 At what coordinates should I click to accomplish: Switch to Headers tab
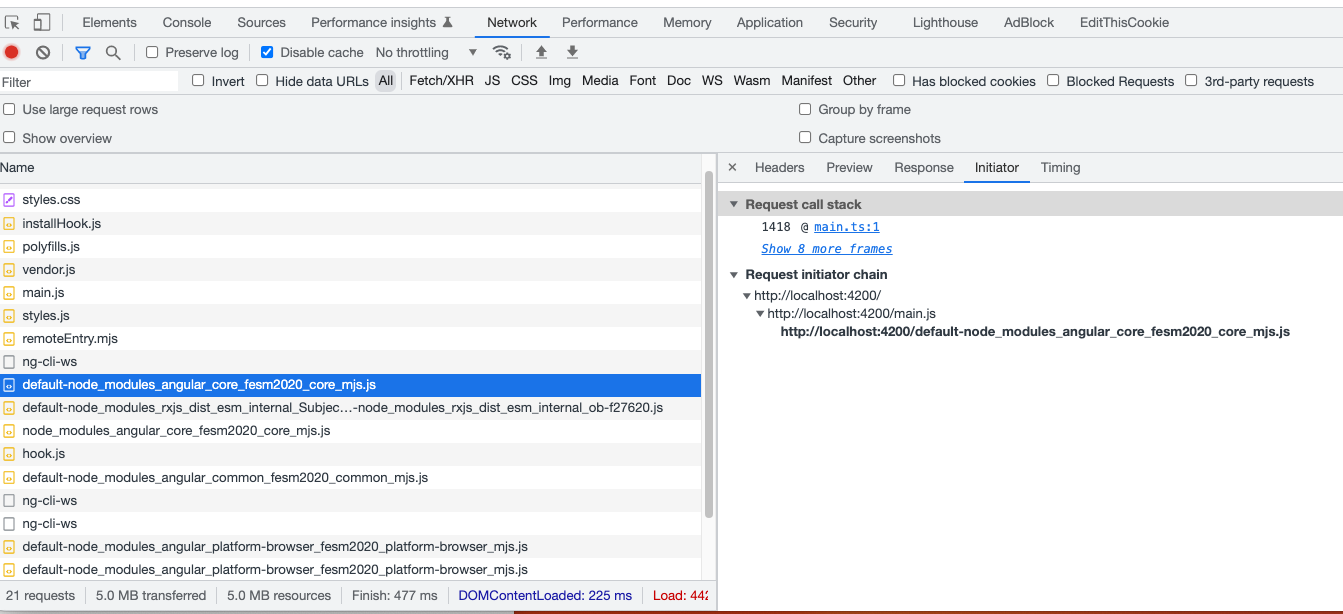pos(780,167)
